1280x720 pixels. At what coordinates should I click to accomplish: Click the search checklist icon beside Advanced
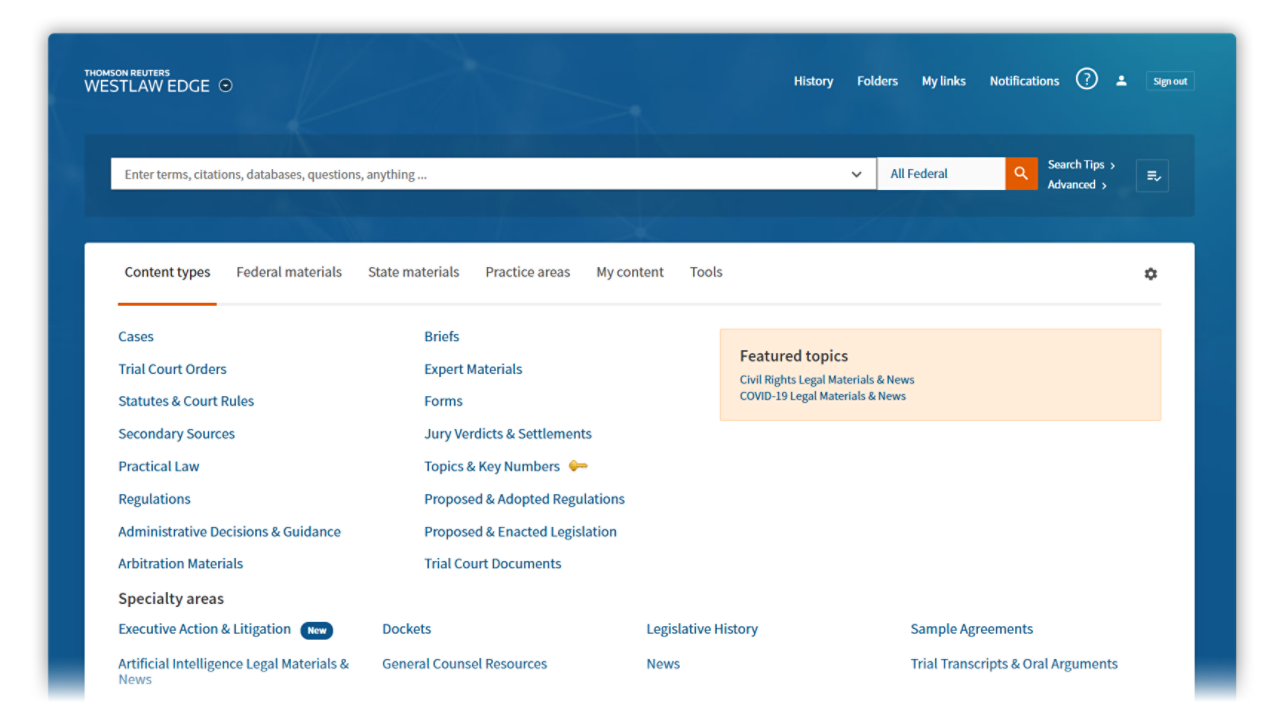pyautogui.click(x=1152, y=176)
